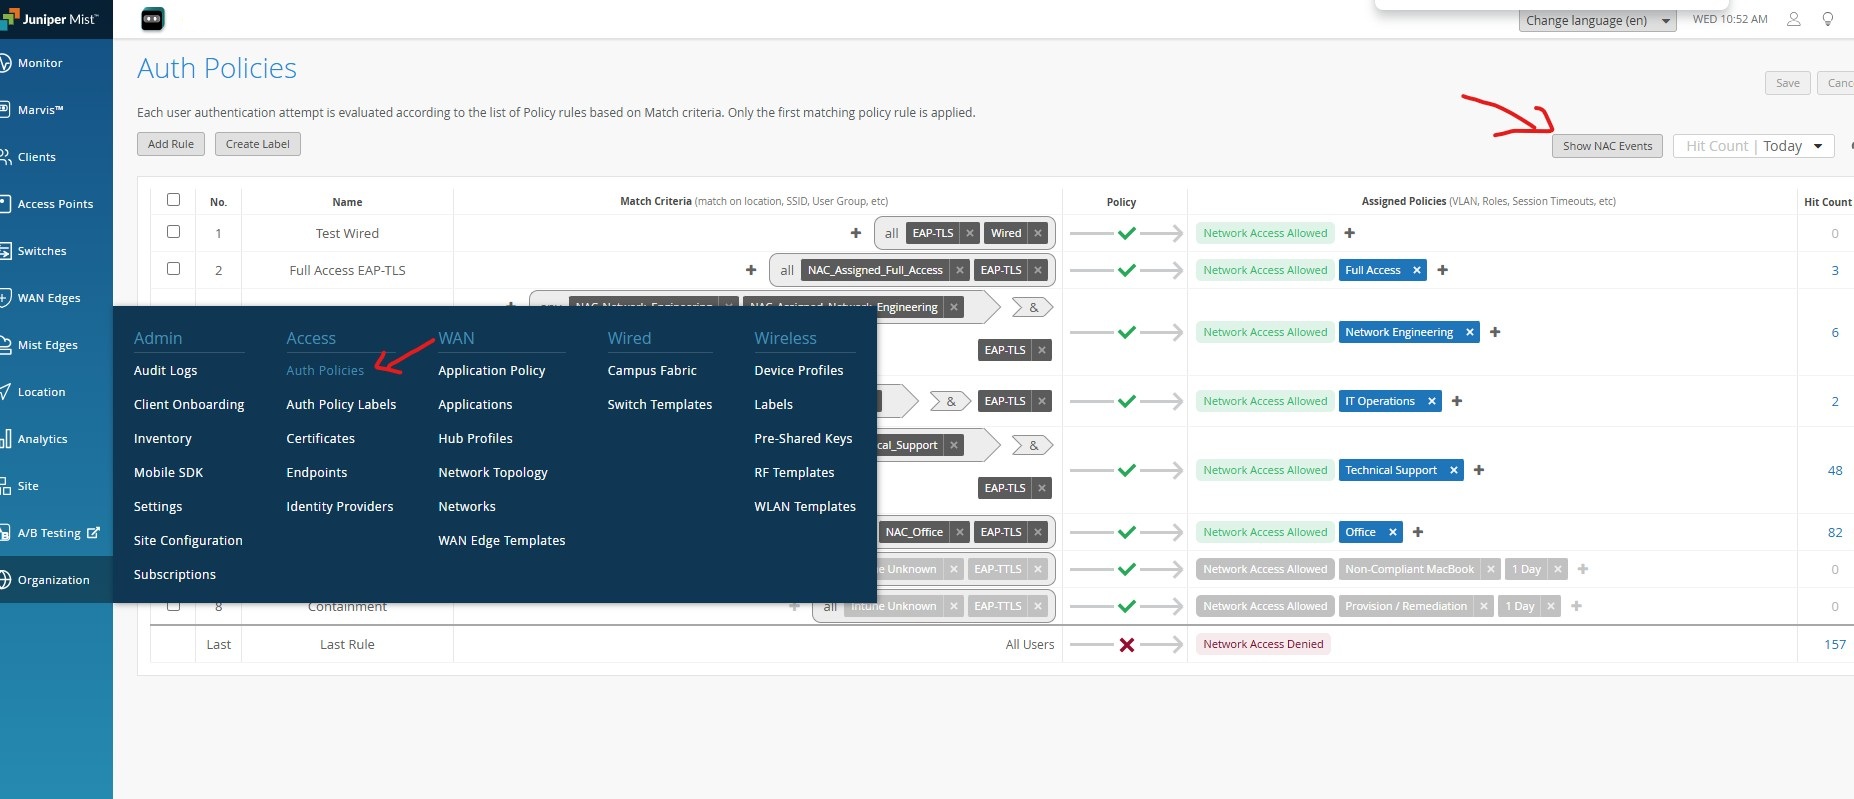Select the Test Wired rule checkbox
1854x799 pixels.
point(173,232)
